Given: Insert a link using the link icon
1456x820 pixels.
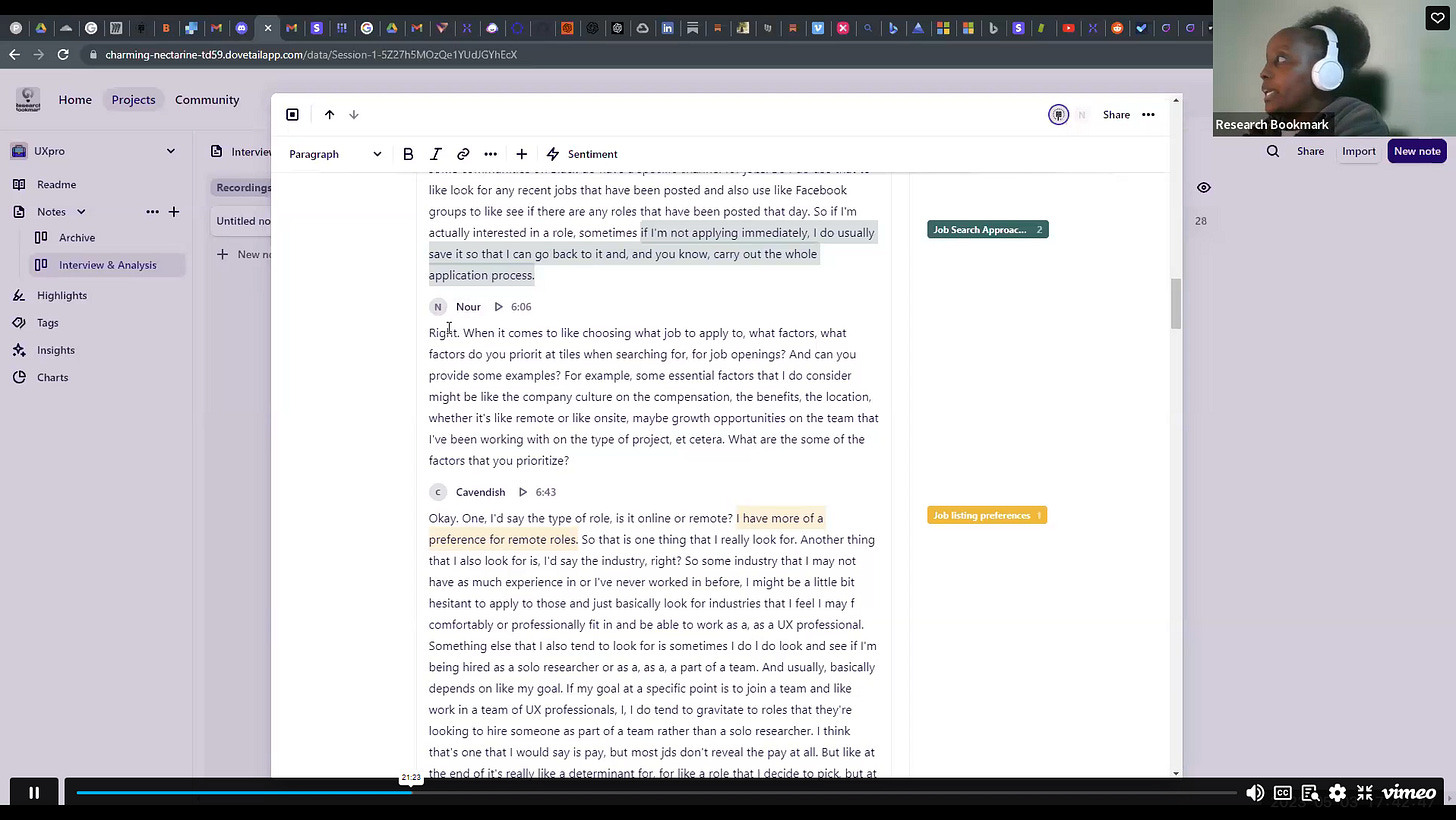Looking at the screenshot, I should point(463,154).
